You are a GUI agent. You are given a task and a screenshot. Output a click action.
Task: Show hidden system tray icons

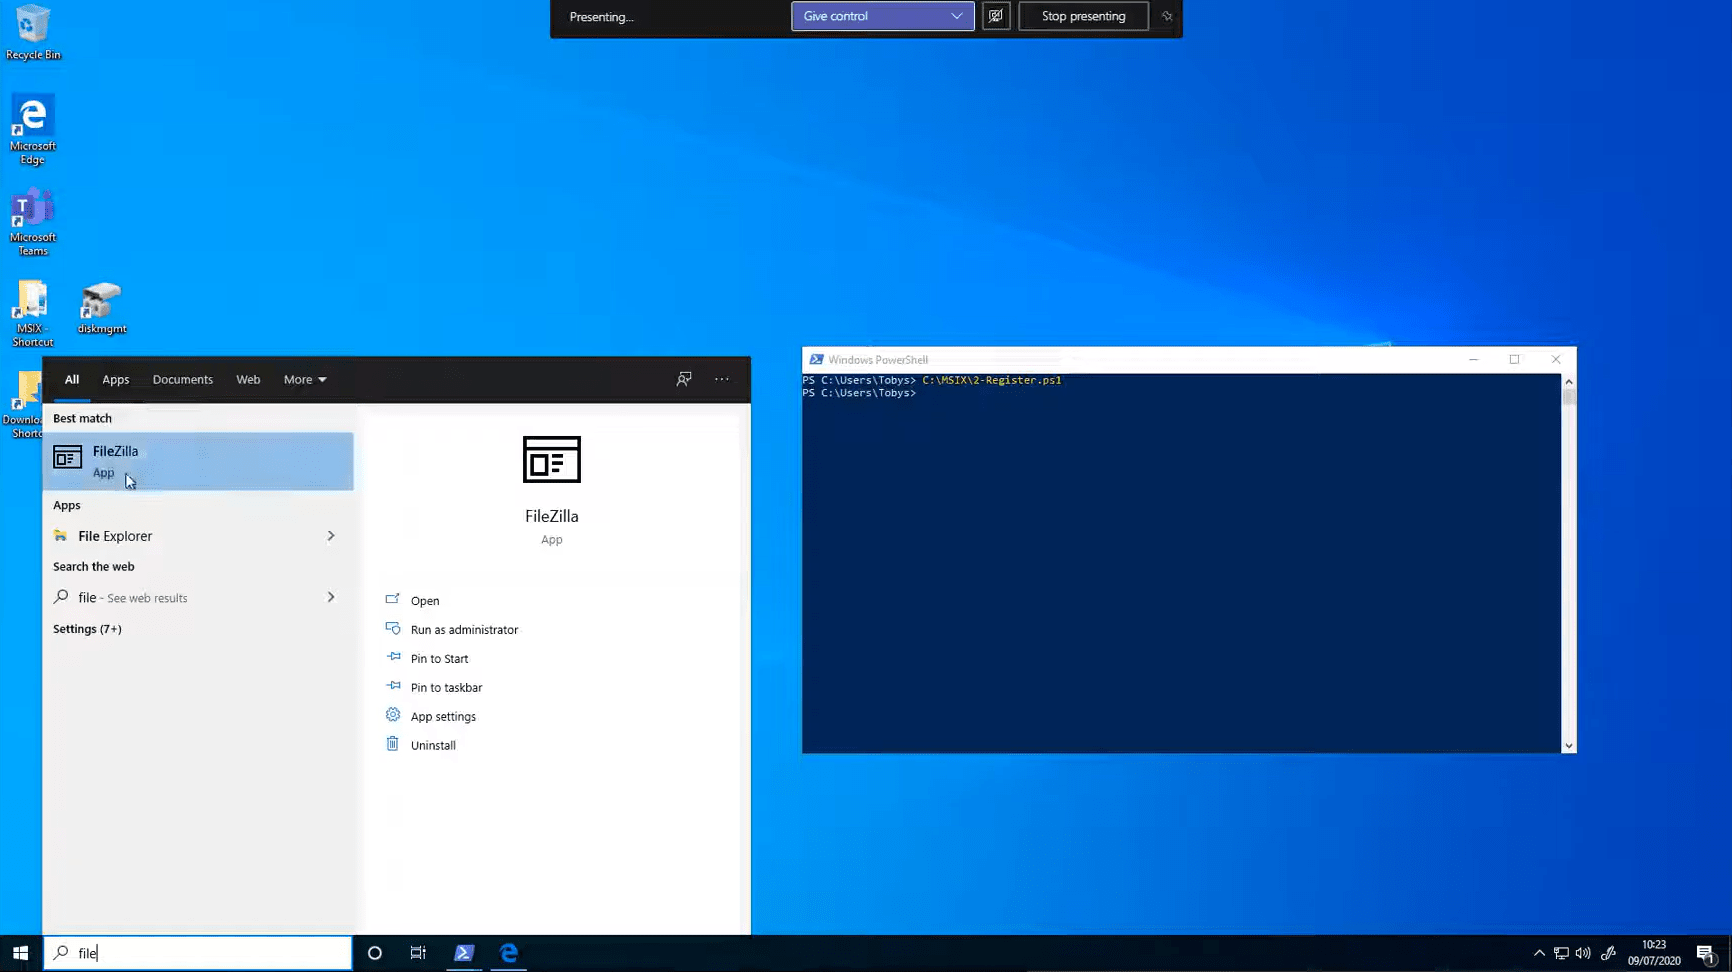point(1539,953)
